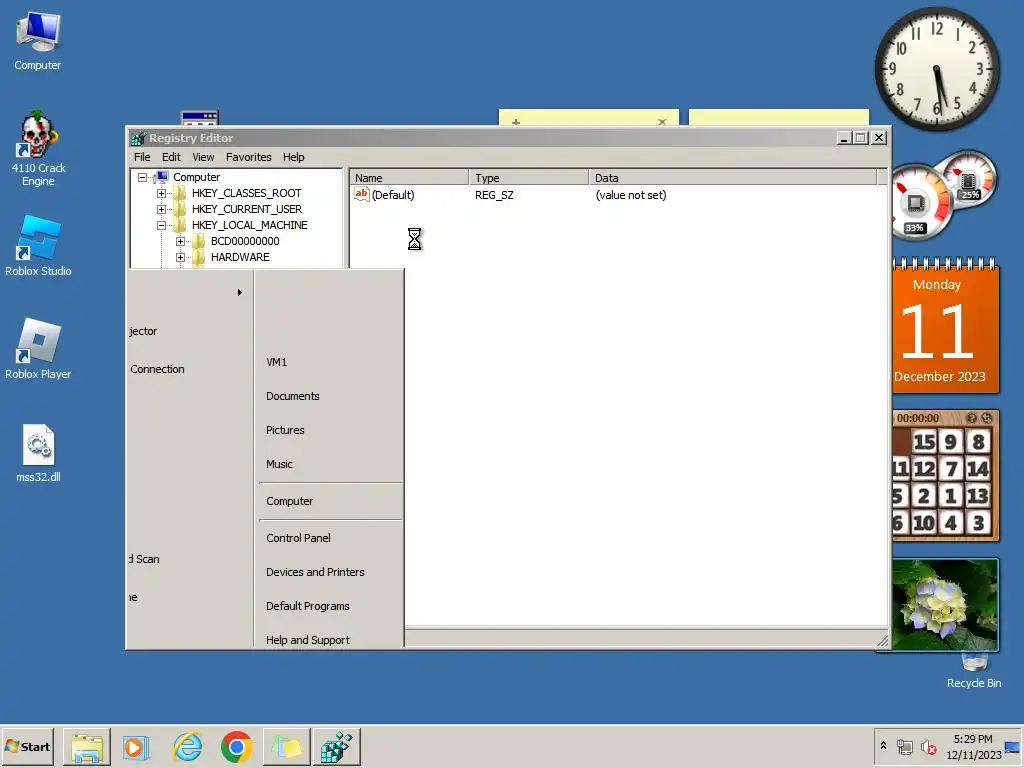The height and width of the screenshot is (768, 1024).
Task: Collapse the HKEY_LOCAL_MACHINE key
Action: (x=161, y=225)
